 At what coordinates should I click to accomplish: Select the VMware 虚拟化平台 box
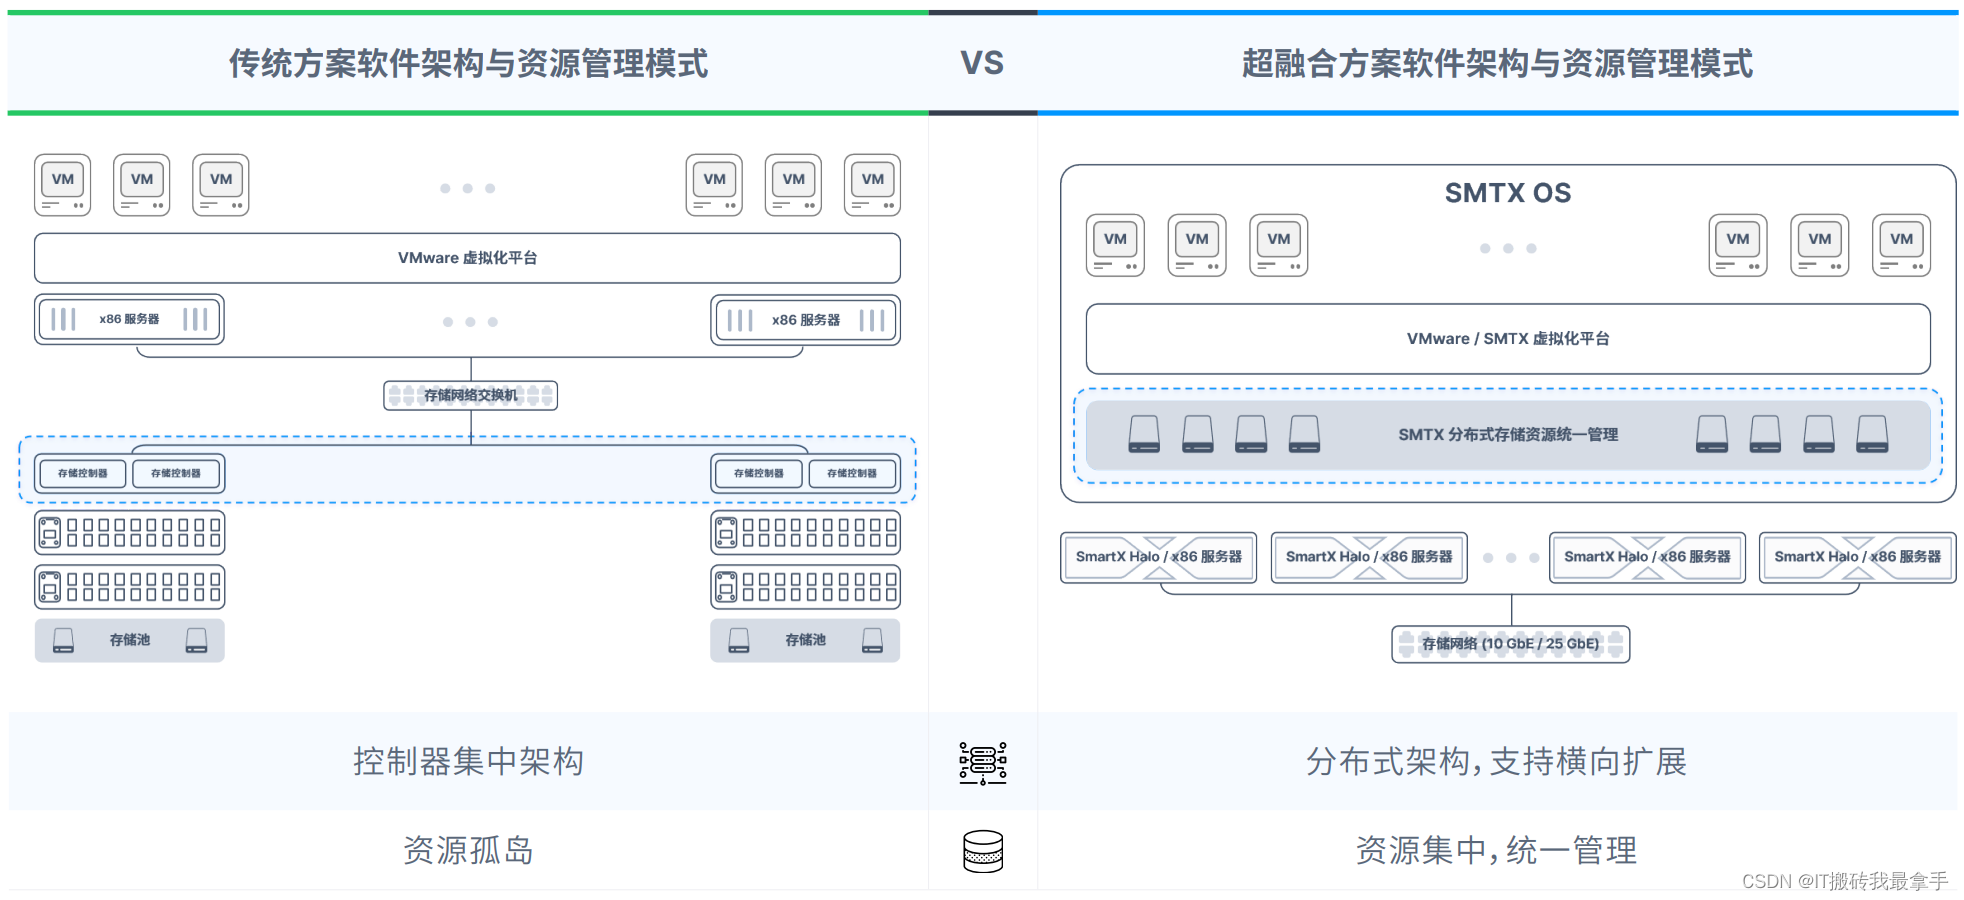tap(467, 258)
